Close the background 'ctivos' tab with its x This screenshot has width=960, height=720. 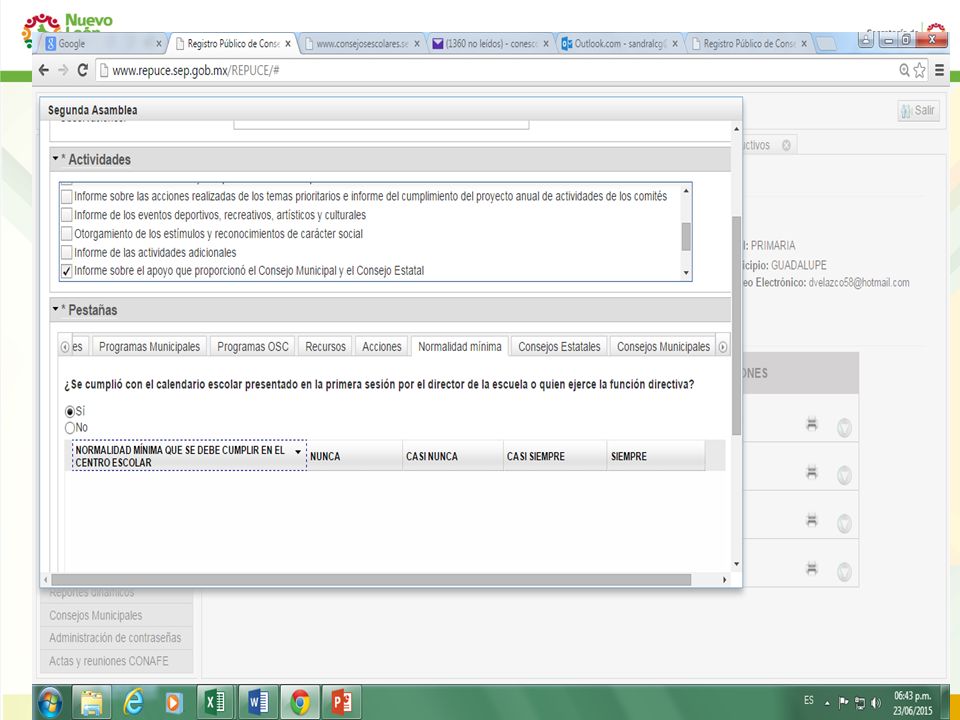(786, 145)
